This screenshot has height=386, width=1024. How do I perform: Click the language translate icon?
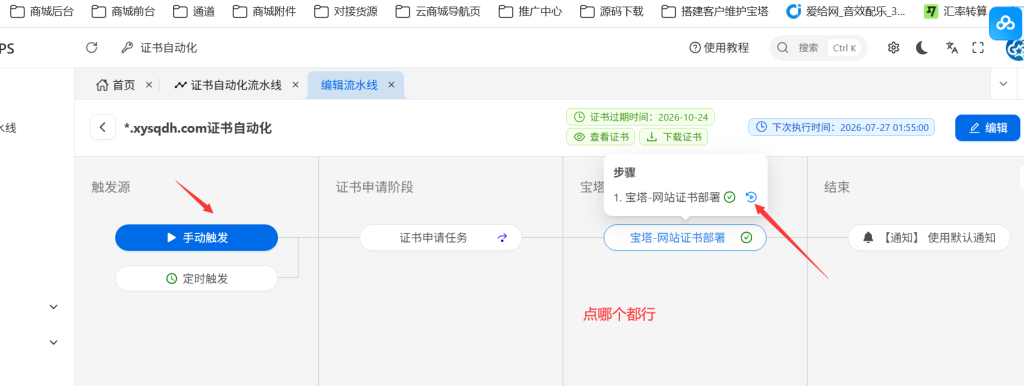coord(952,48)
